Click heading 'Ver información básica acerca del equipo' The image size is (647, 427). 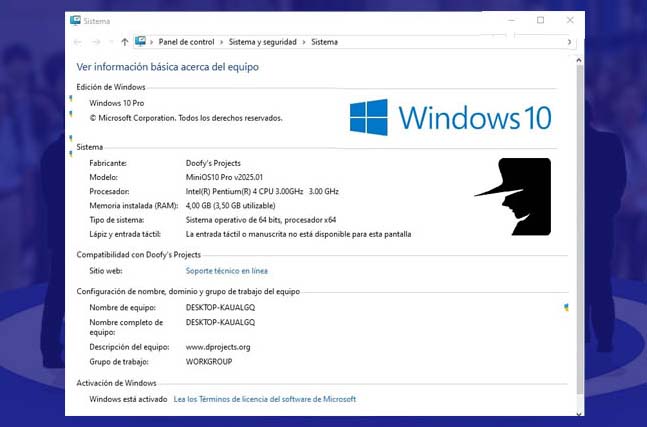(168, 67)
